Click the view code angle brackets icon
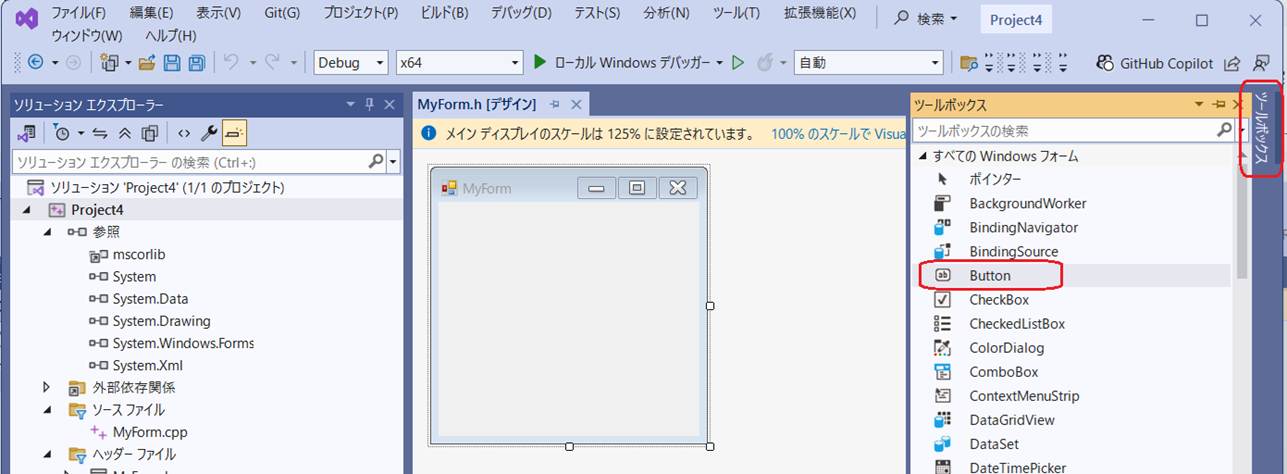 click(184, 132)
